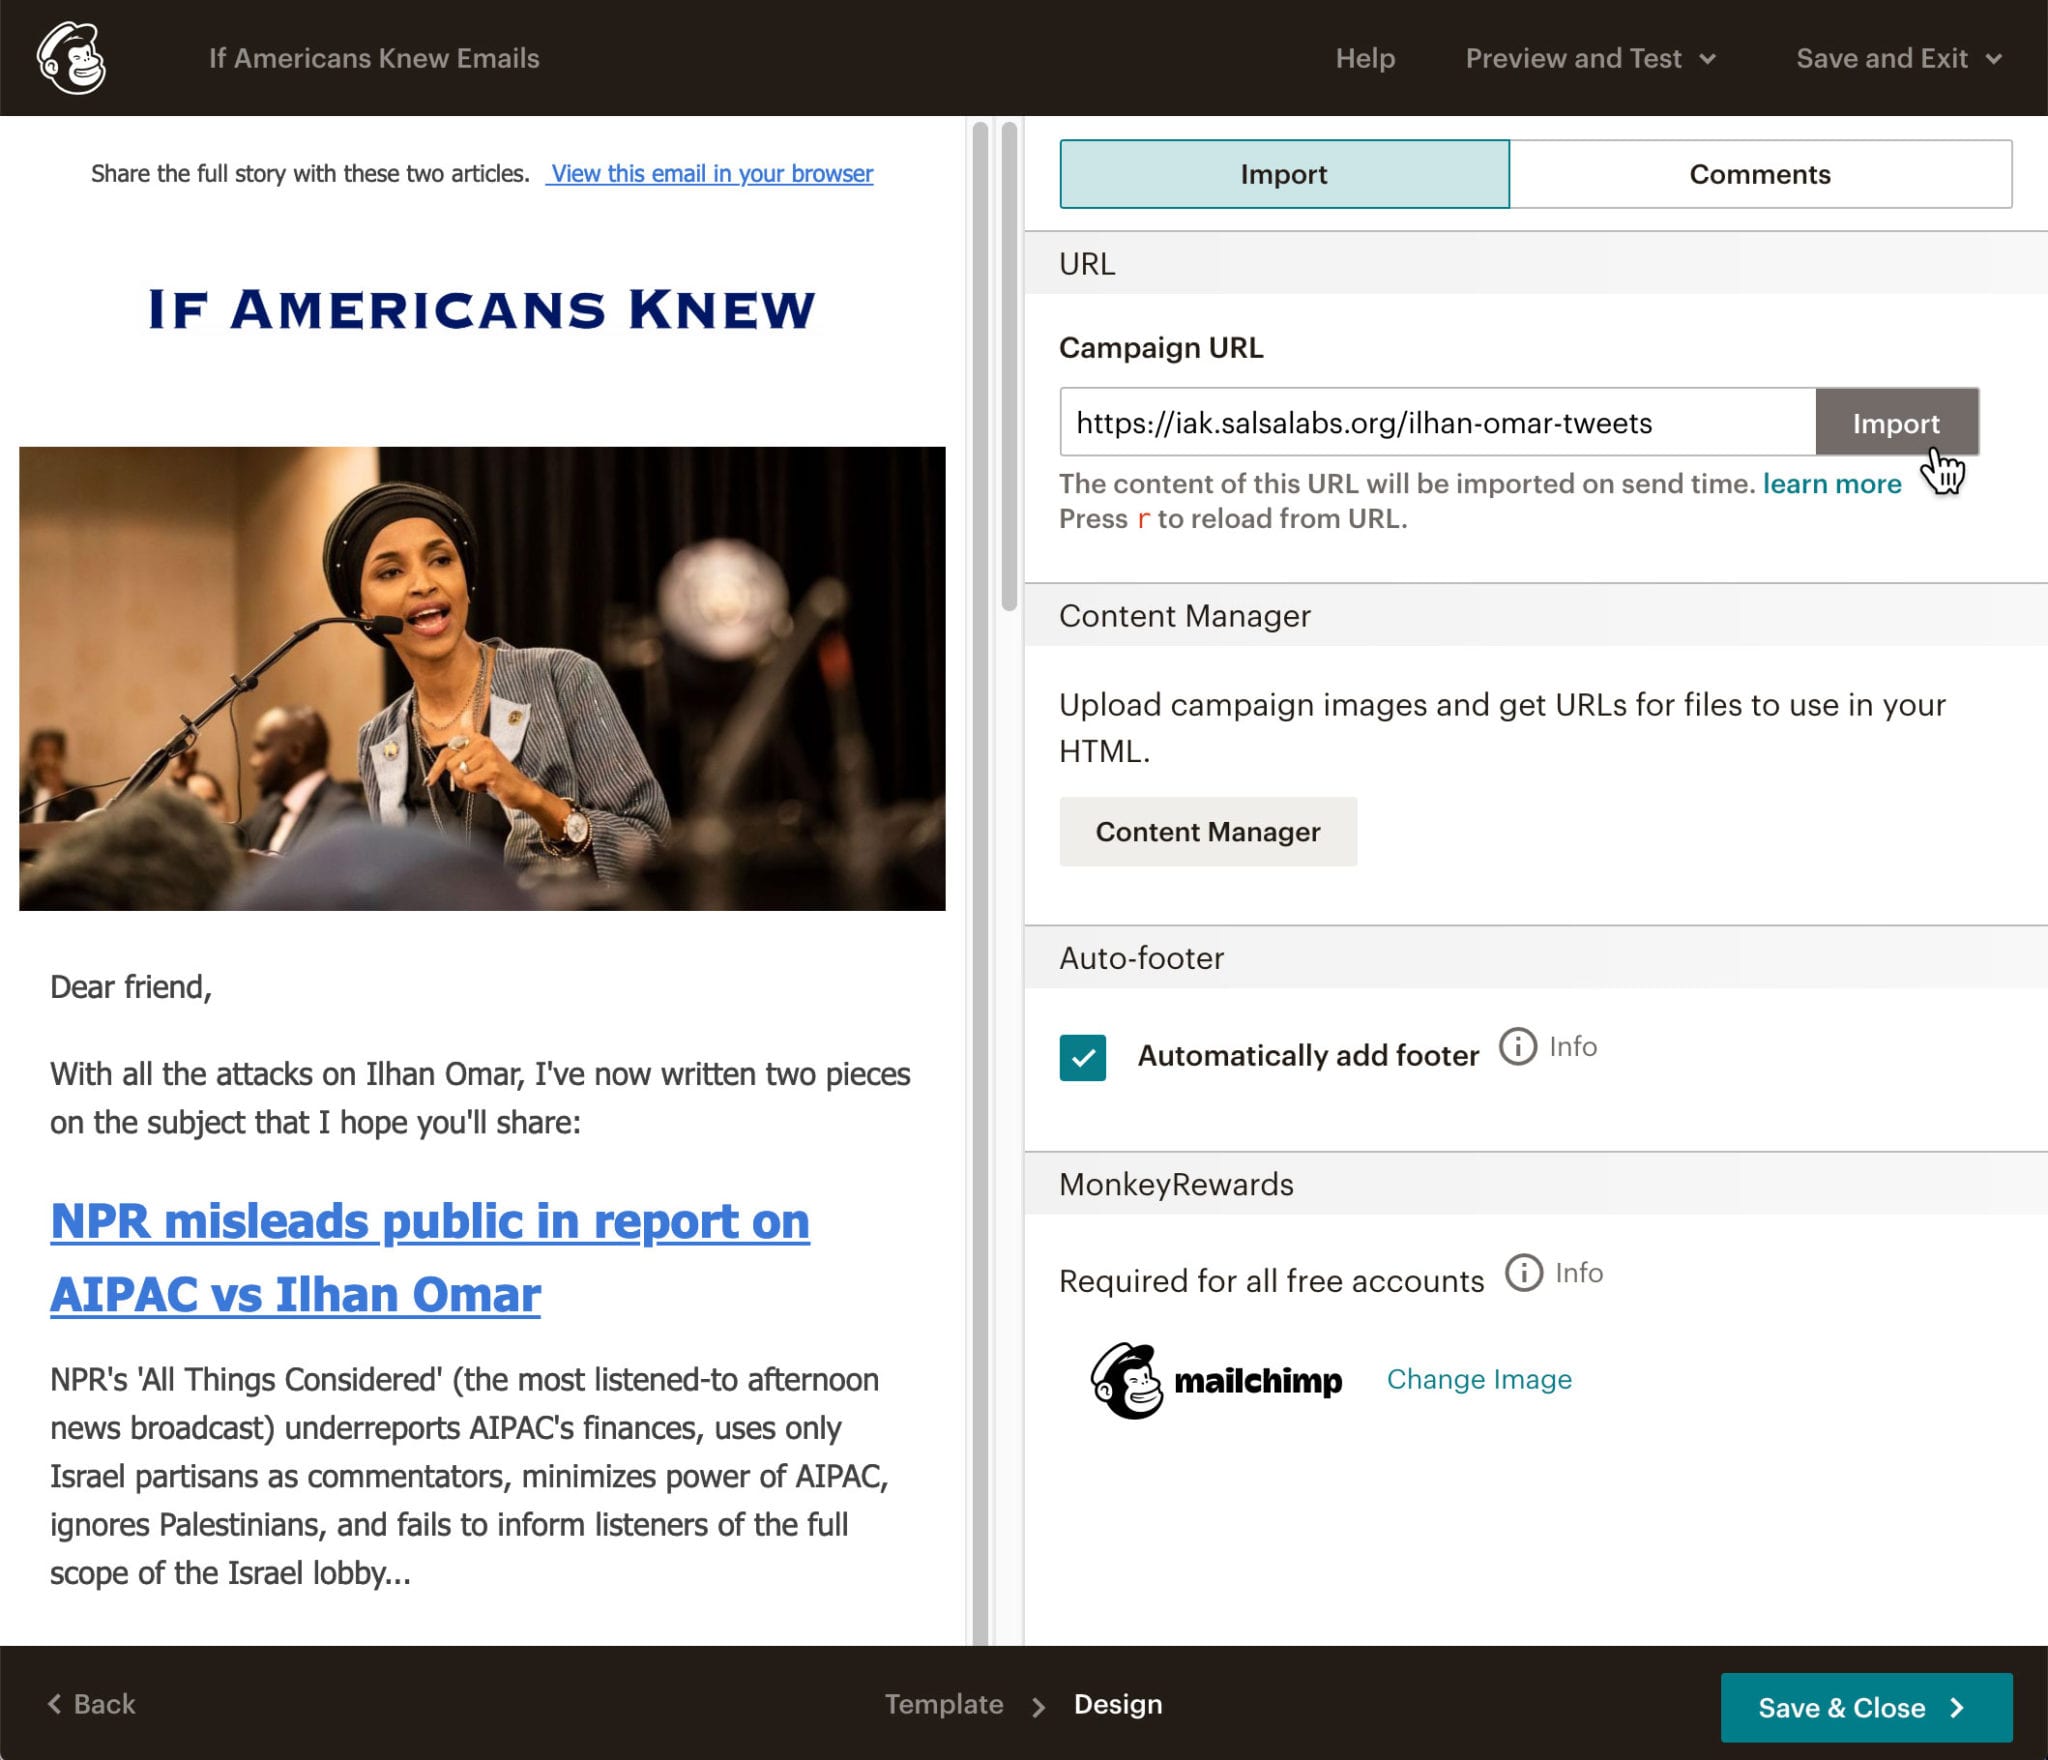Follow the learn more link
The height and width of the screenshot is (1760, 2048).
(x=1832, y=484)
